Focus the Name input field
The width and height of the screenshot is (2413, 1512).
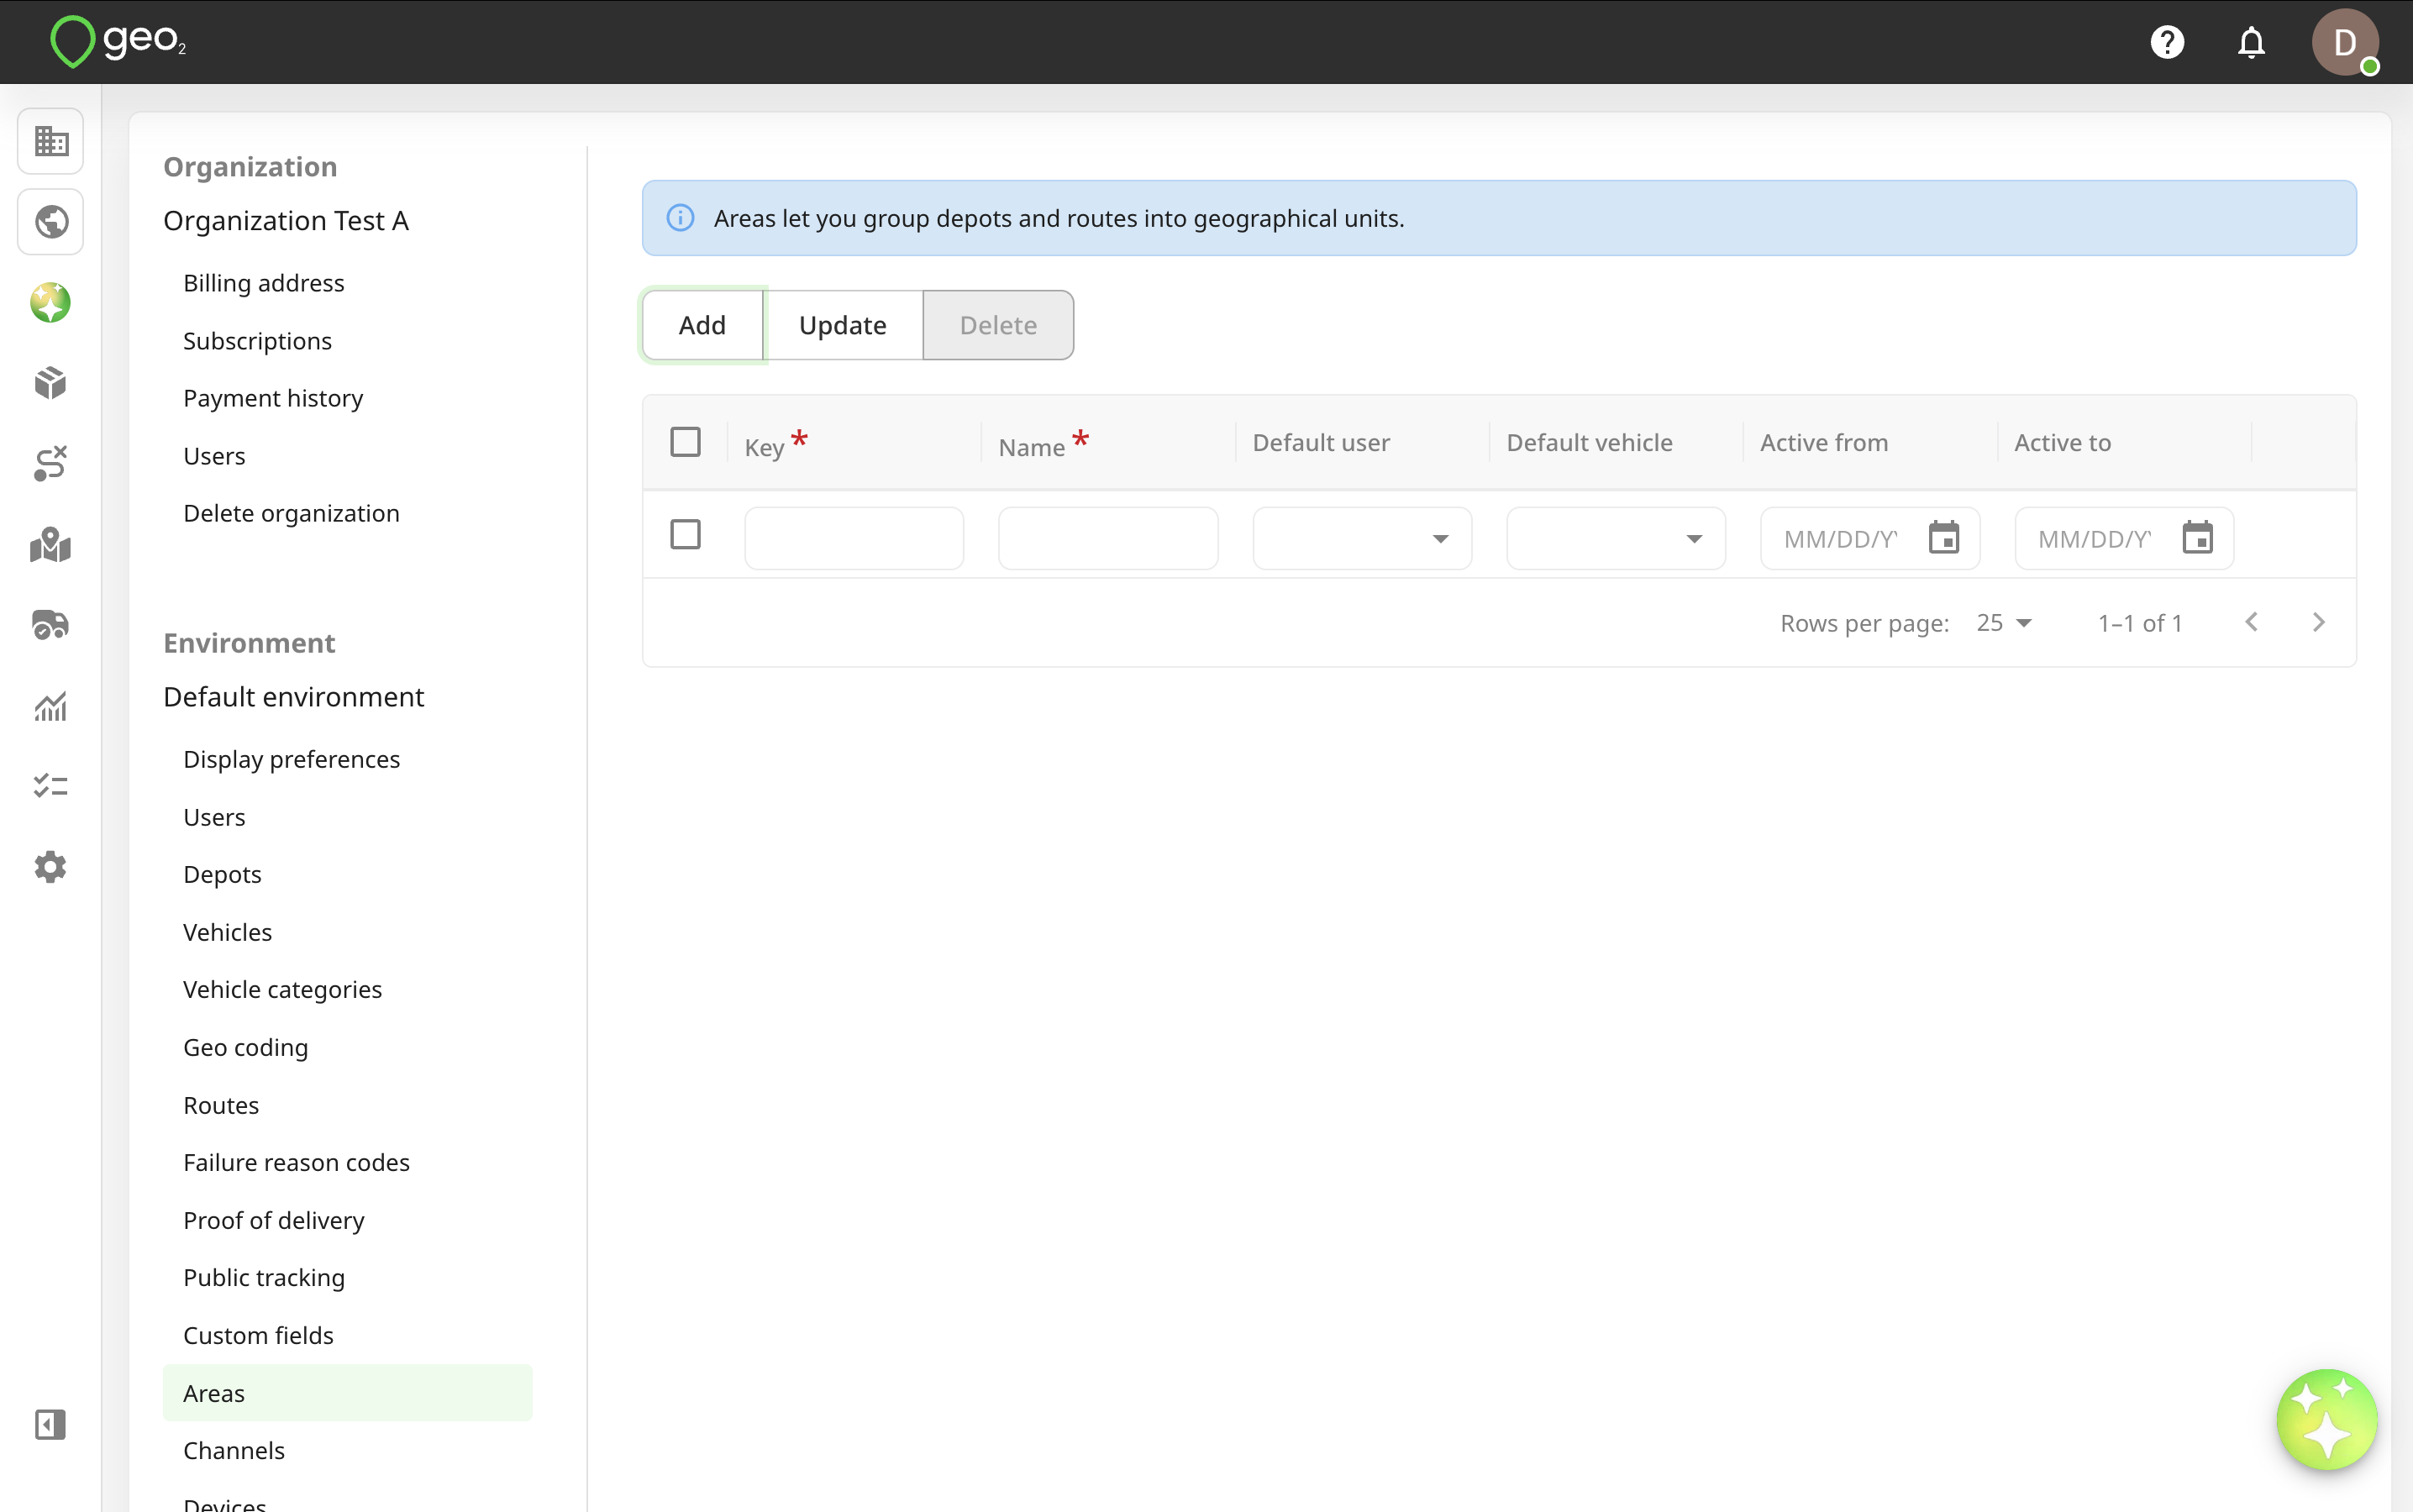(1108, 538)
